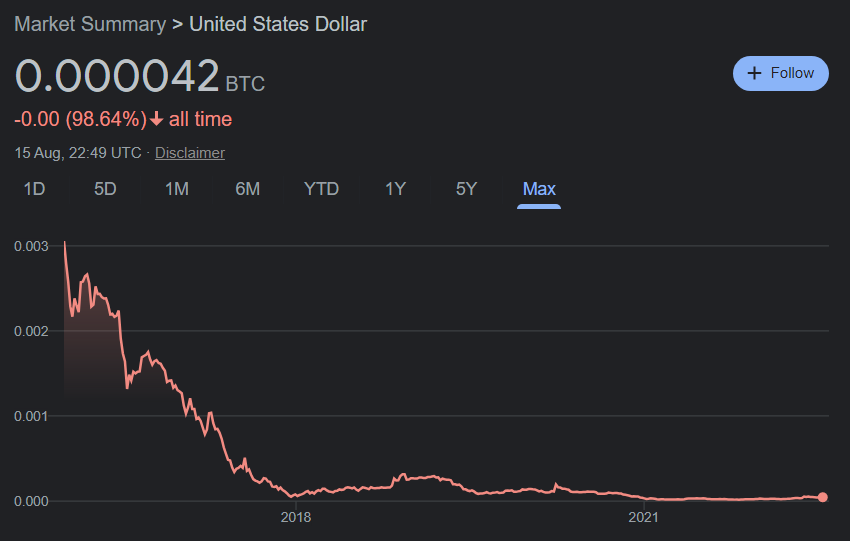Open the Market Summary breadcrumb
This screenshot has width=850, height=541.
90,24
